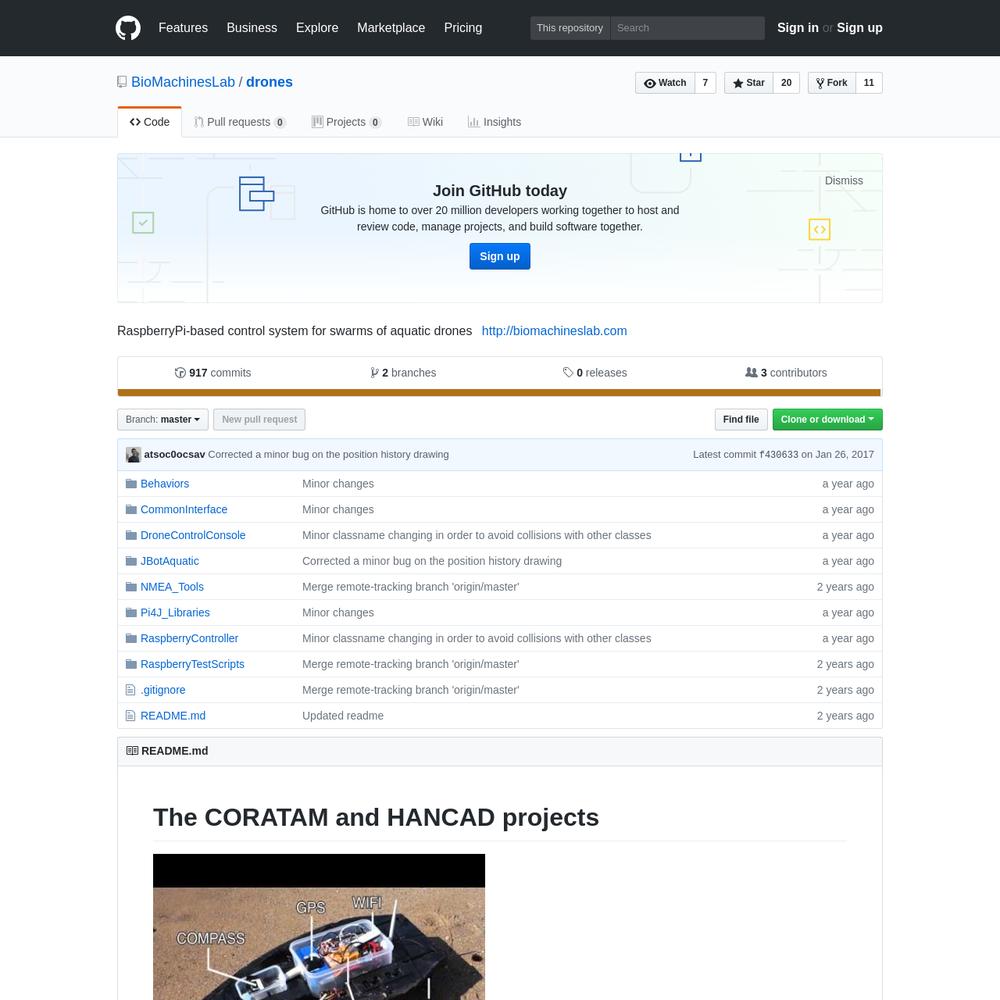The height and width of the screenshot is (1000, 1000).
Task: Switch to the Projects tab
Action: coord(346,122)
